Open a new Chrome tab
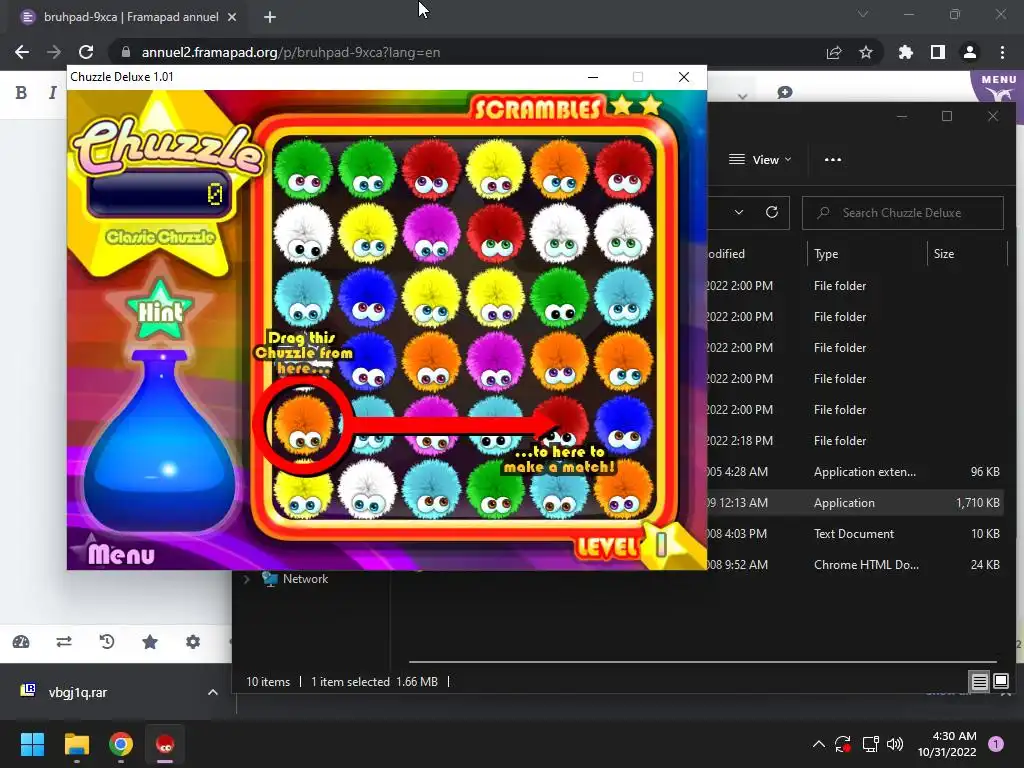 [270, 17]
